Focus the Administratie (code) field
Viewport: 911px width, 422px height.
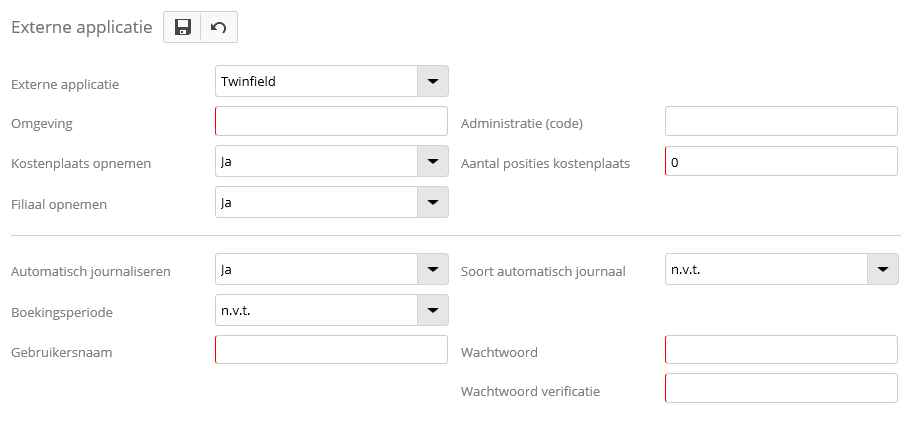781,122
